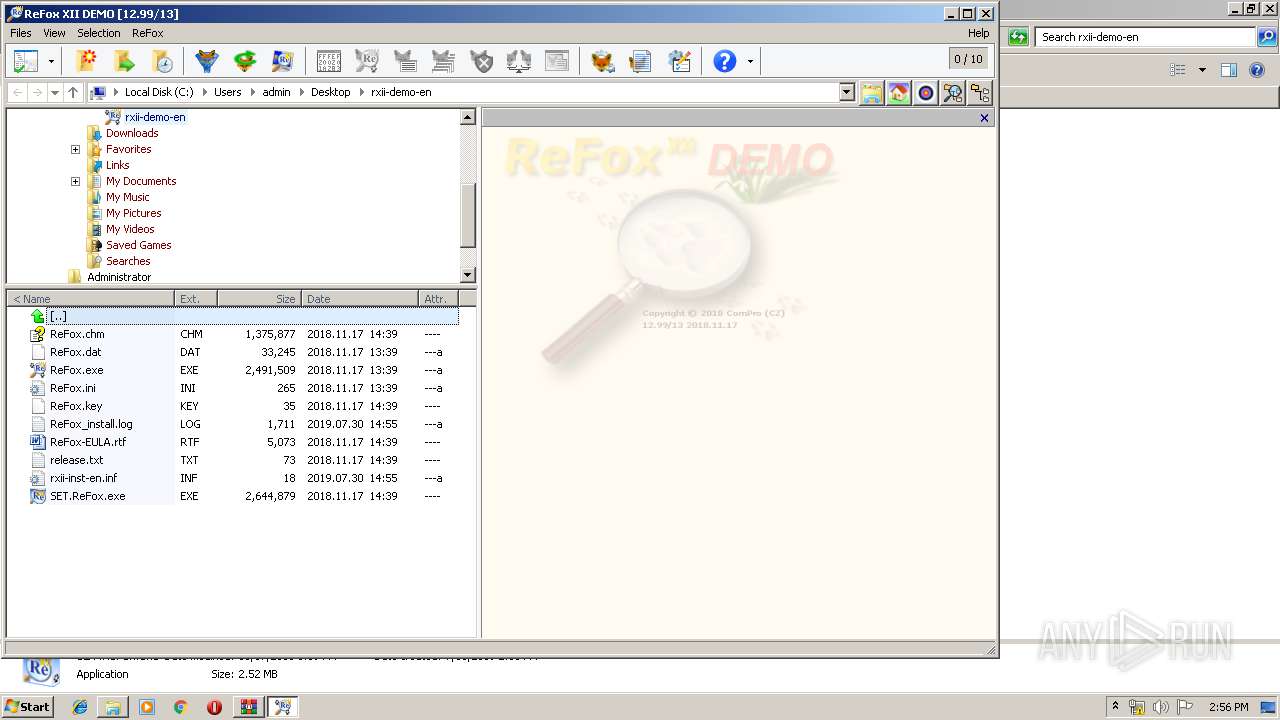Screen dimensions: 1280x720
Task: Click the folder with green arrow icon
Action: 124,61
